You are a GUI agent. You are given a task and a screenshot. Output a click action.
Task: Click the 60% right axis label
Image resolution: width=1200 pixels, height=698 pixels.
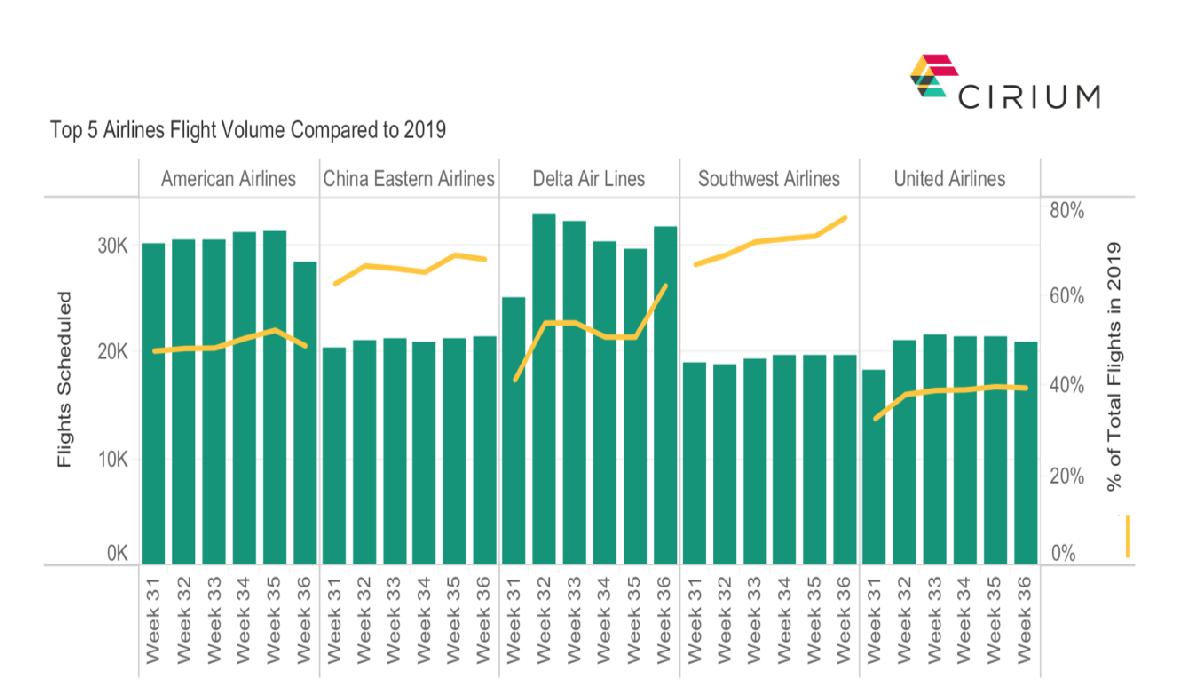pyautogui.click(x=1065, y=296)
